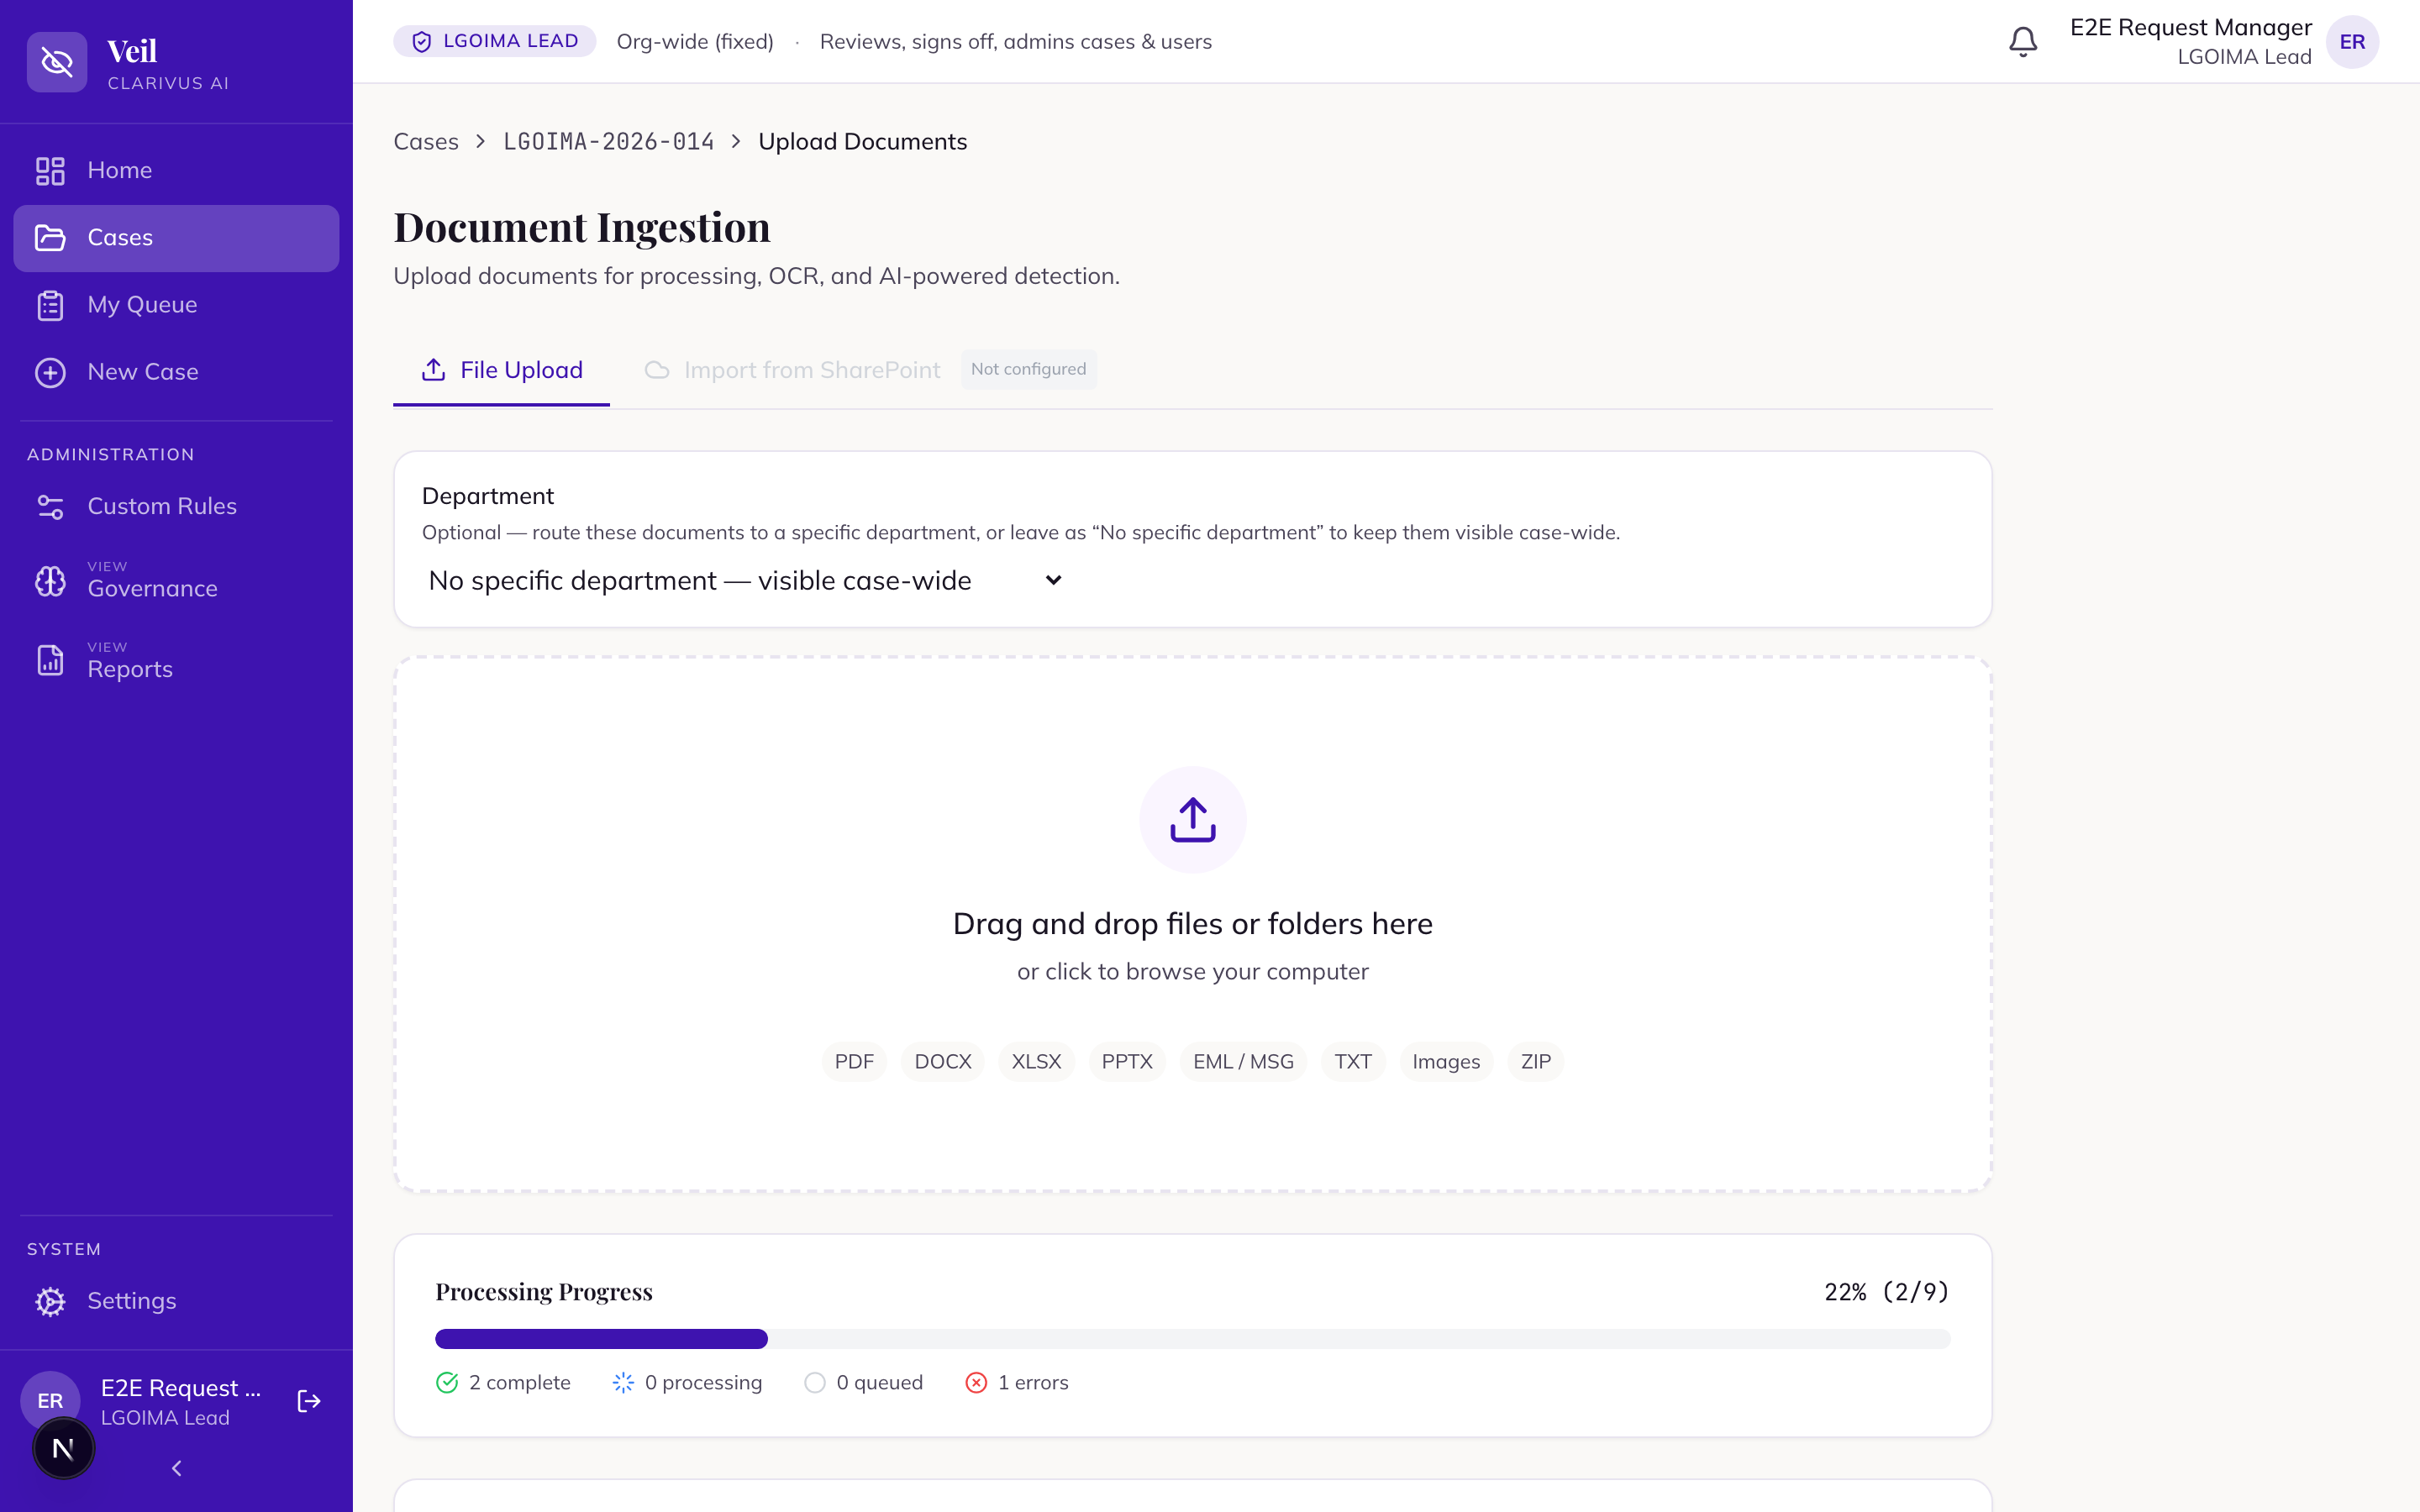Click the round N badge icon
Image resolution: width=2420 pixels, height=1512 pixels.
(64, 1448)
